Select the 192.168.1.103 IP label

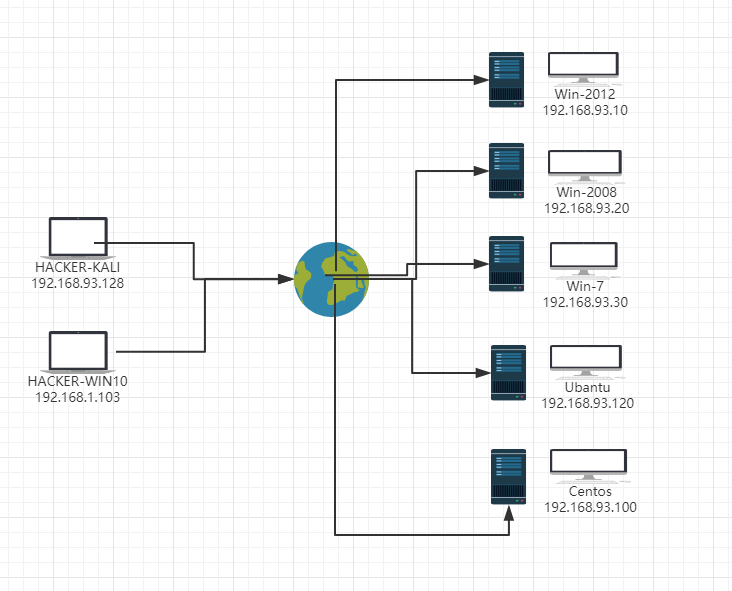click(x=77, y=397)
